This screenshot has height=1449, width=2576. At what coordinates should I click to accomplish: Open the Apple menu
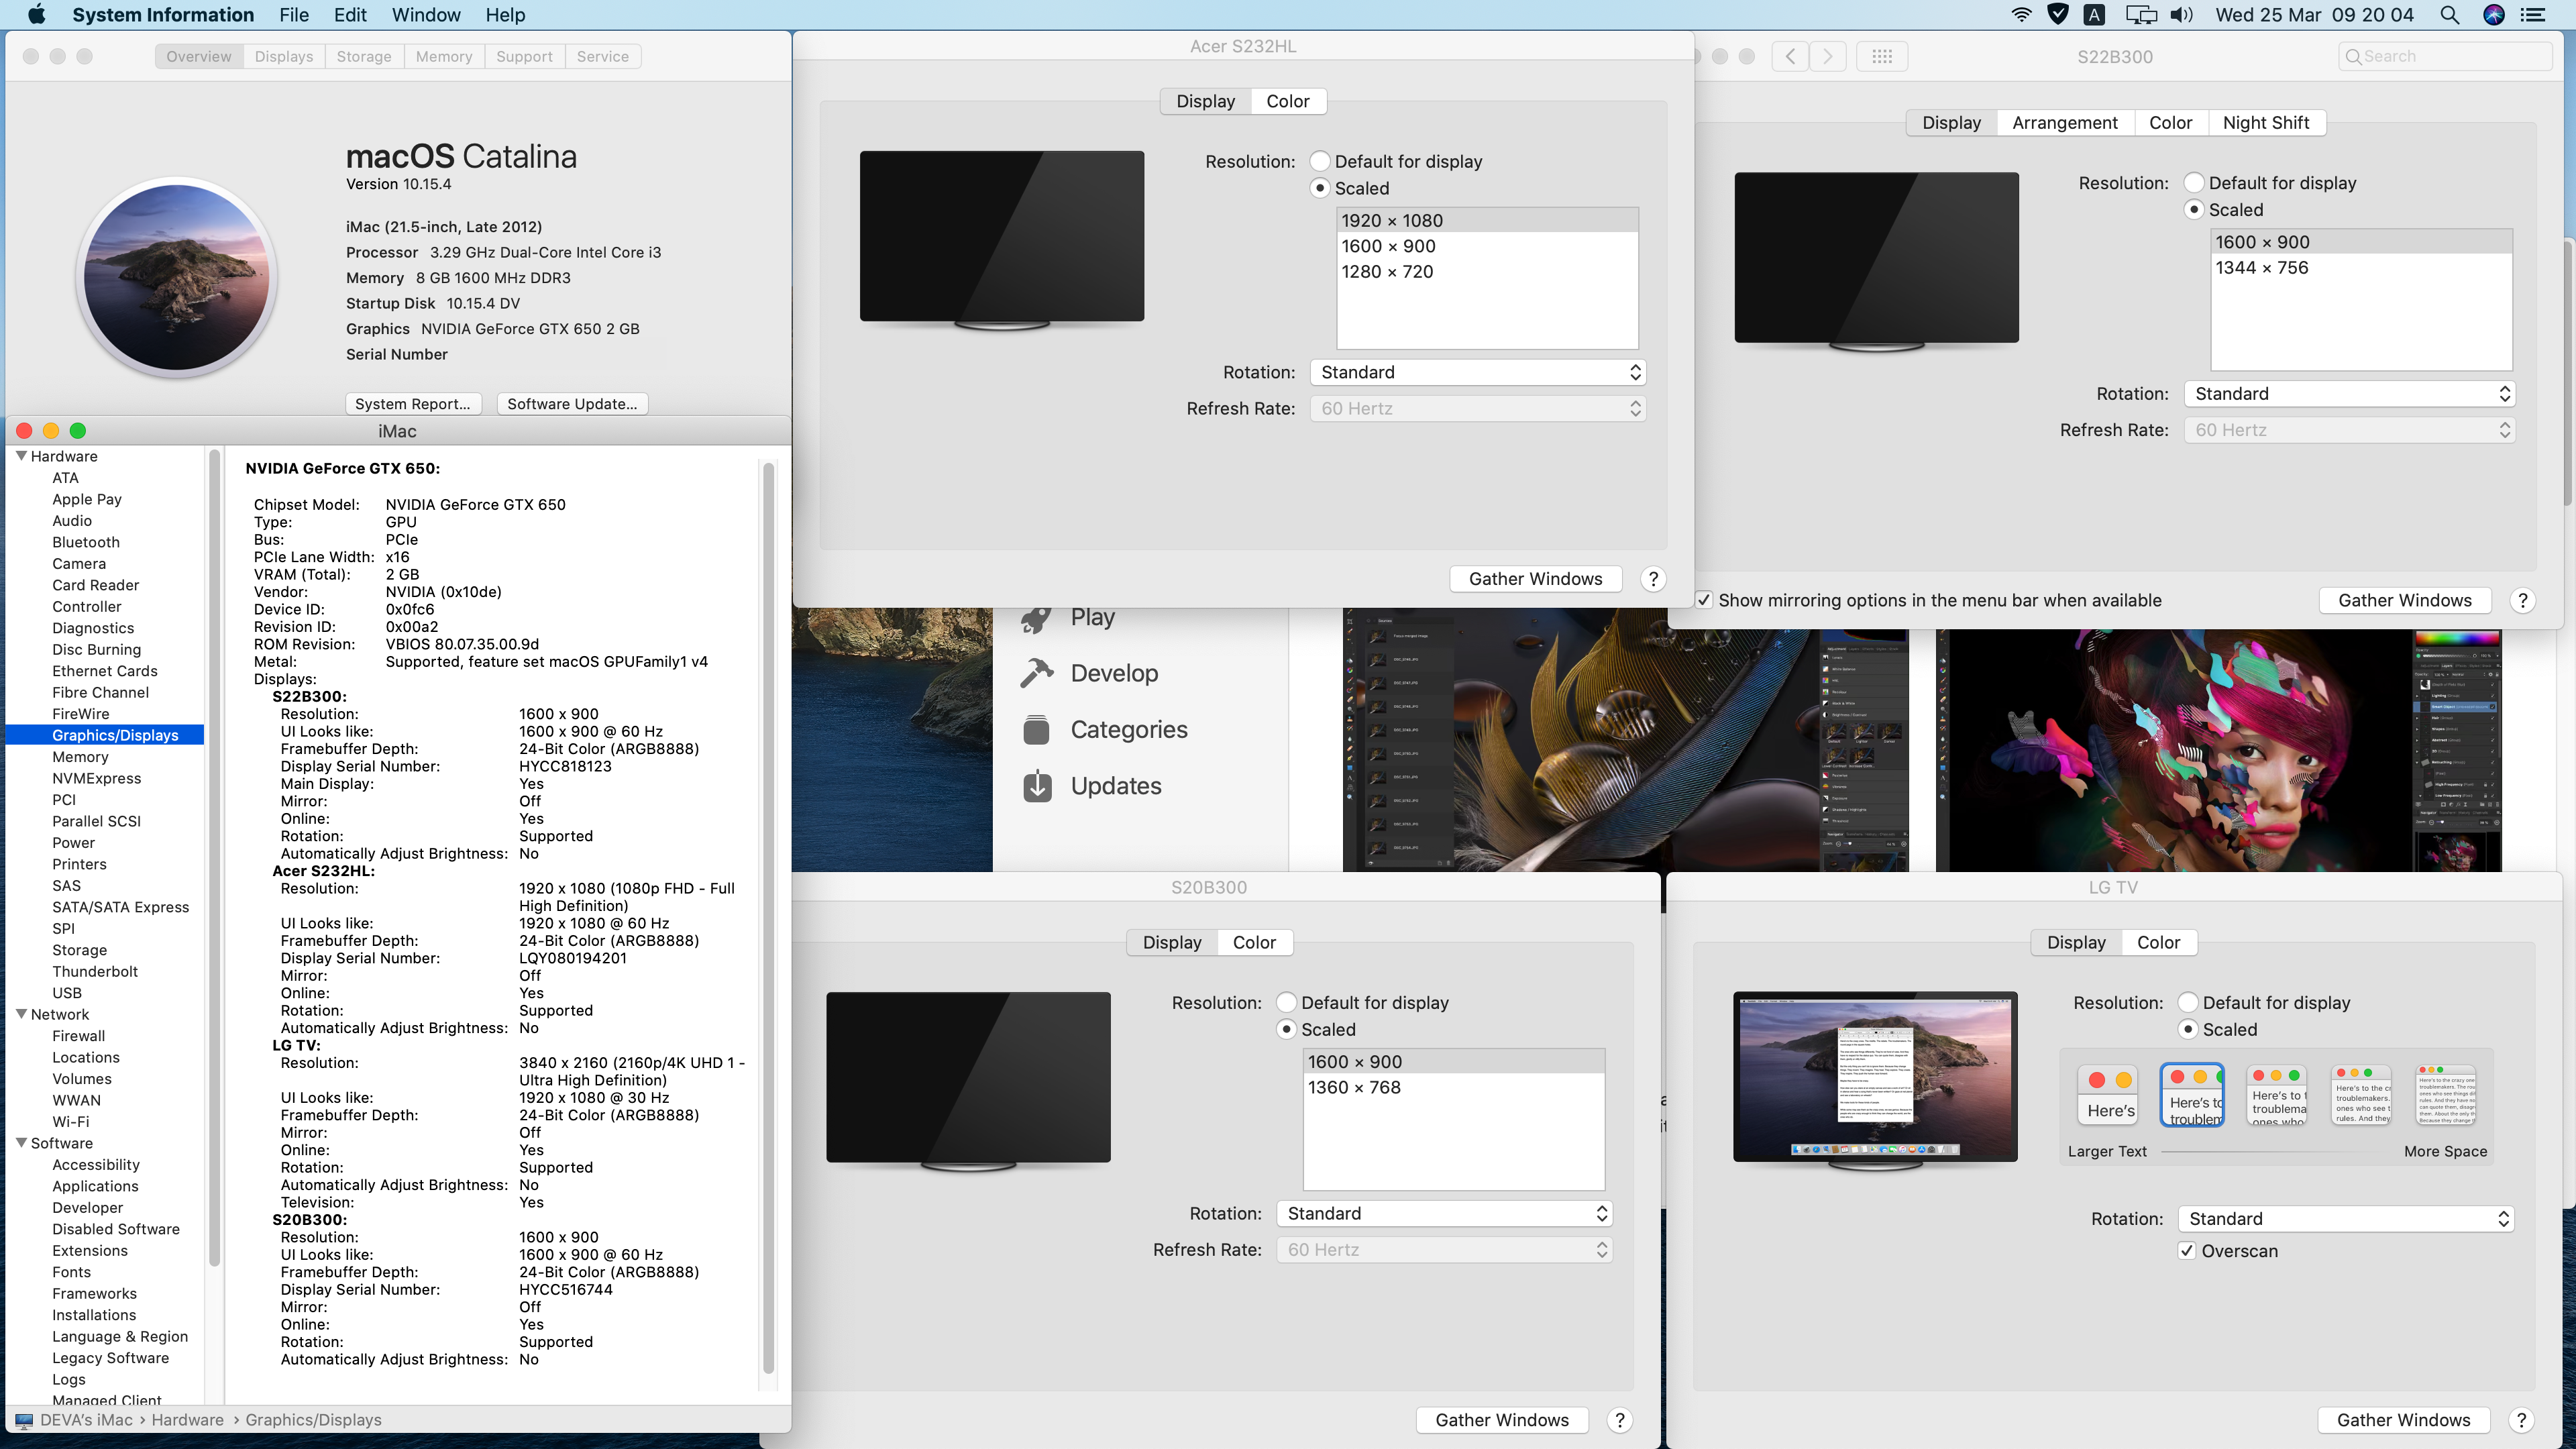[36, 15]
